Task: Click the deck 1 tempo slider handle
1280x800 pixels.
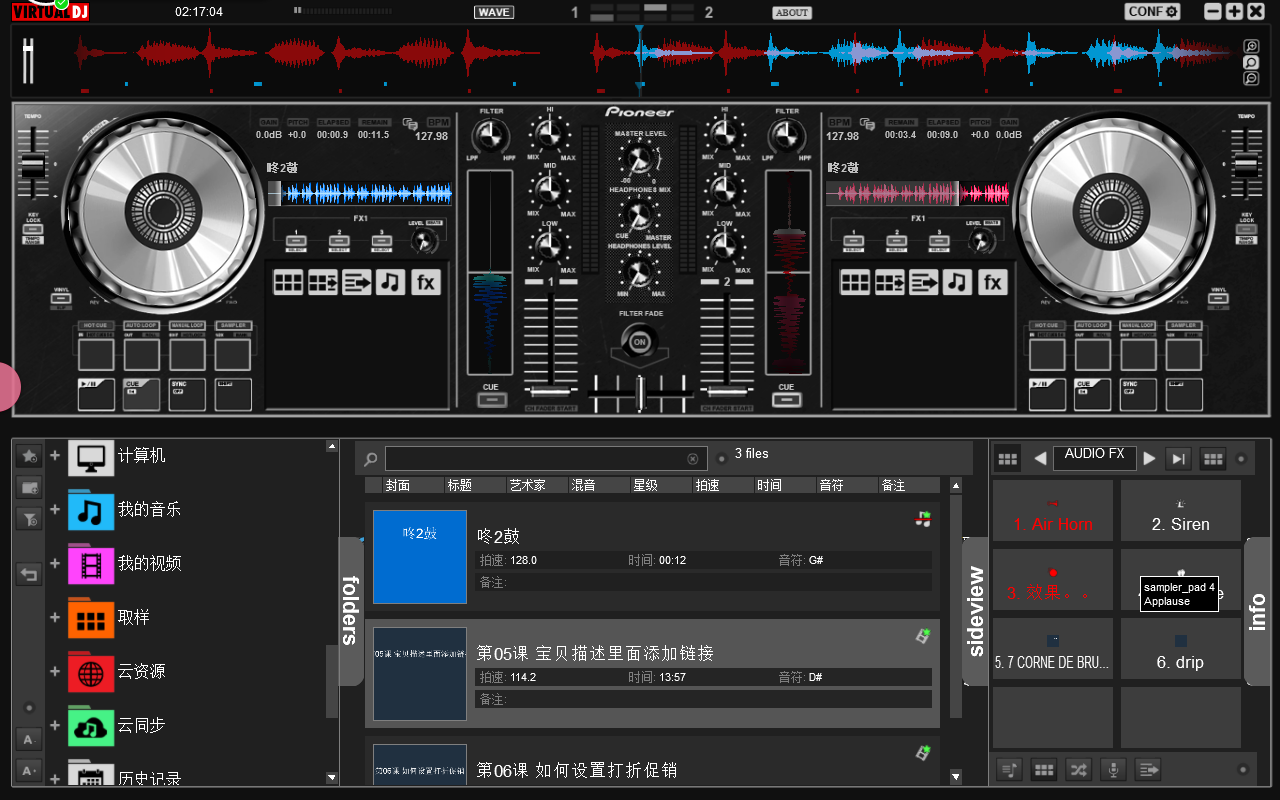Action: (x=34, y=167)
